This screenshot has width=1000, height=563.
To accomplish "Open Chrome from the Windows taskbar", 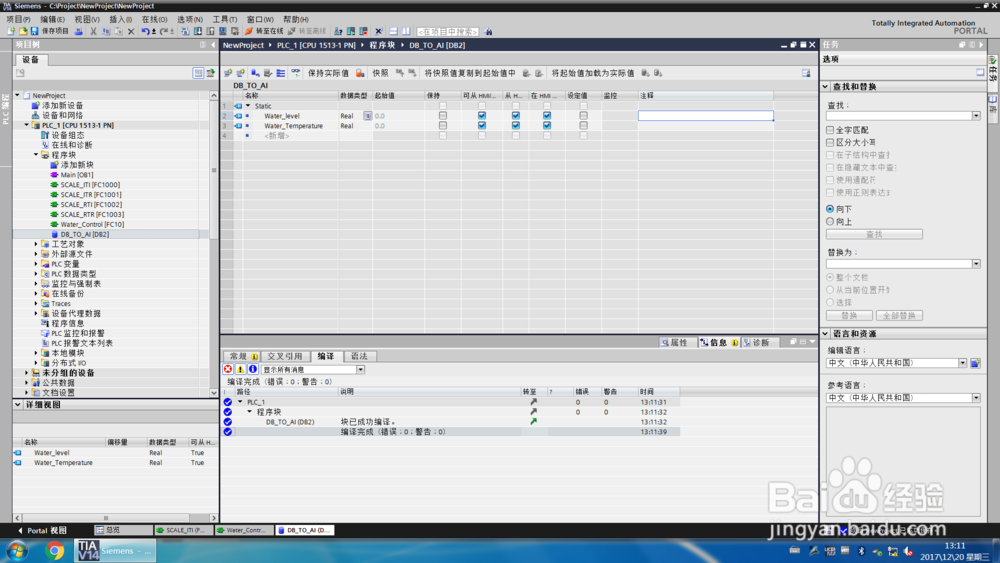I will click(x=55, y=550).
